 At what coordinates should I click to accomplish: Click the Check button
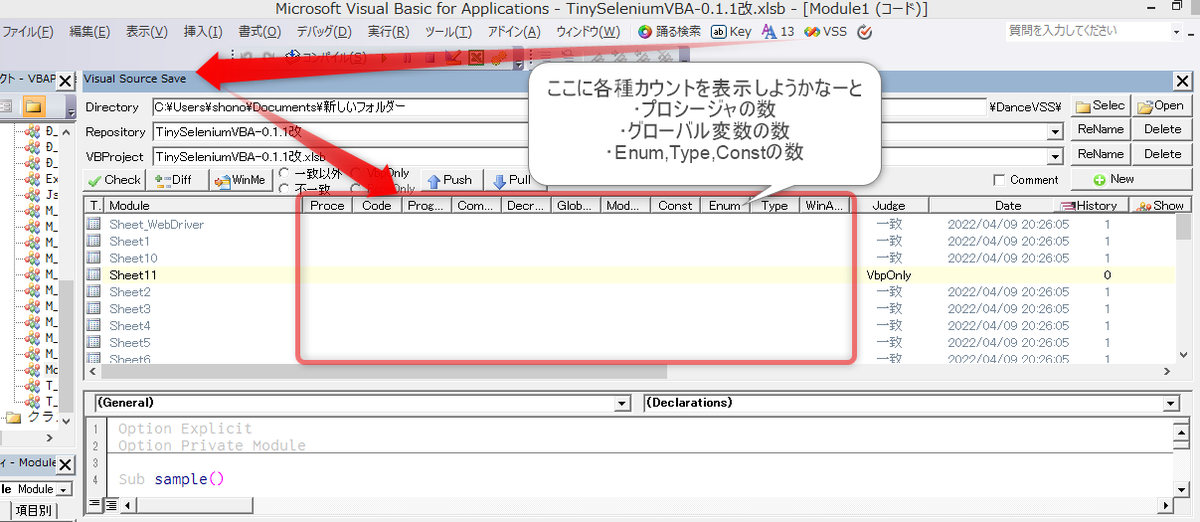(x=114, y=180)
